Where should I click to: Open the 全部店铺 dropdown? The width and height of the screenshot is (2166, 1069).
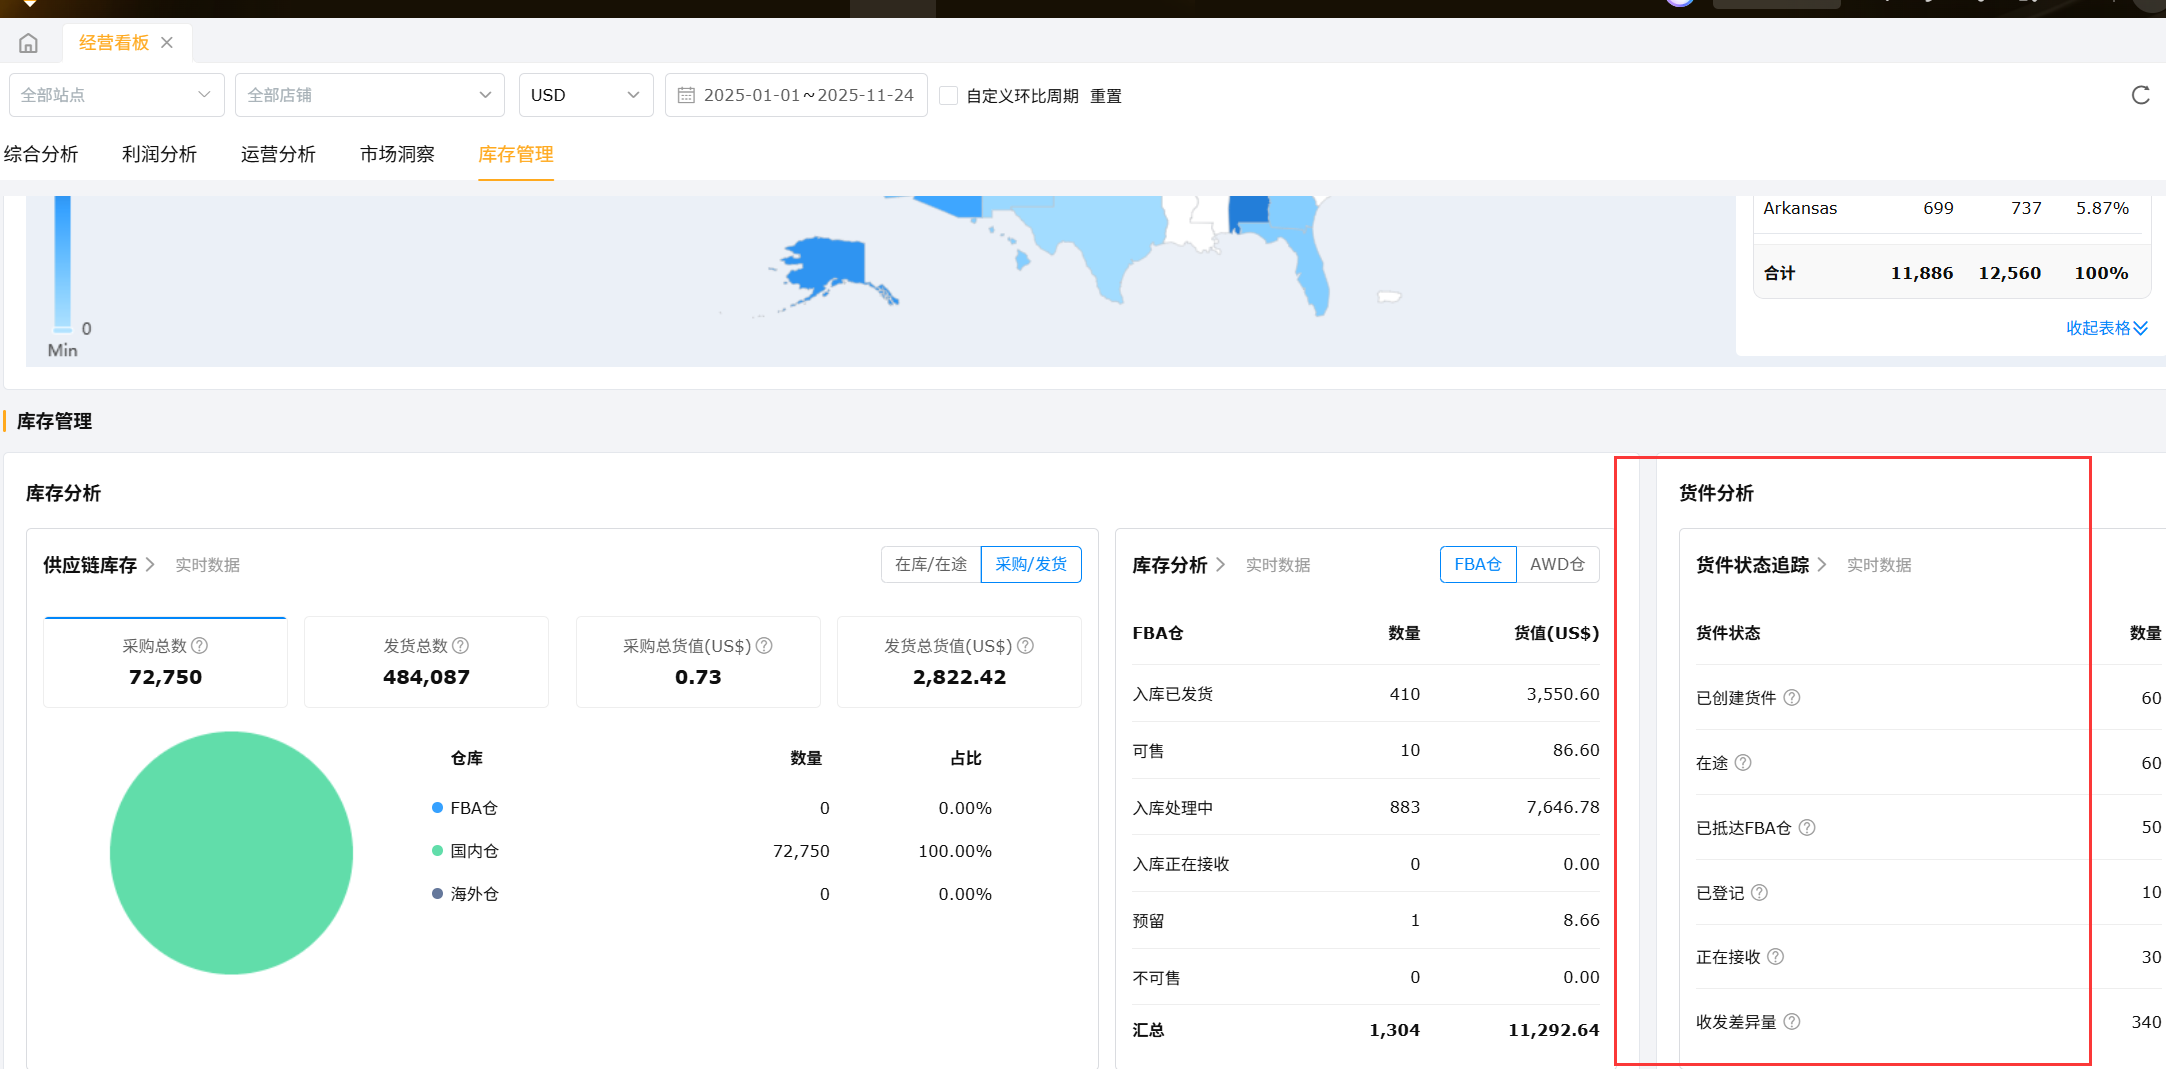369,95
